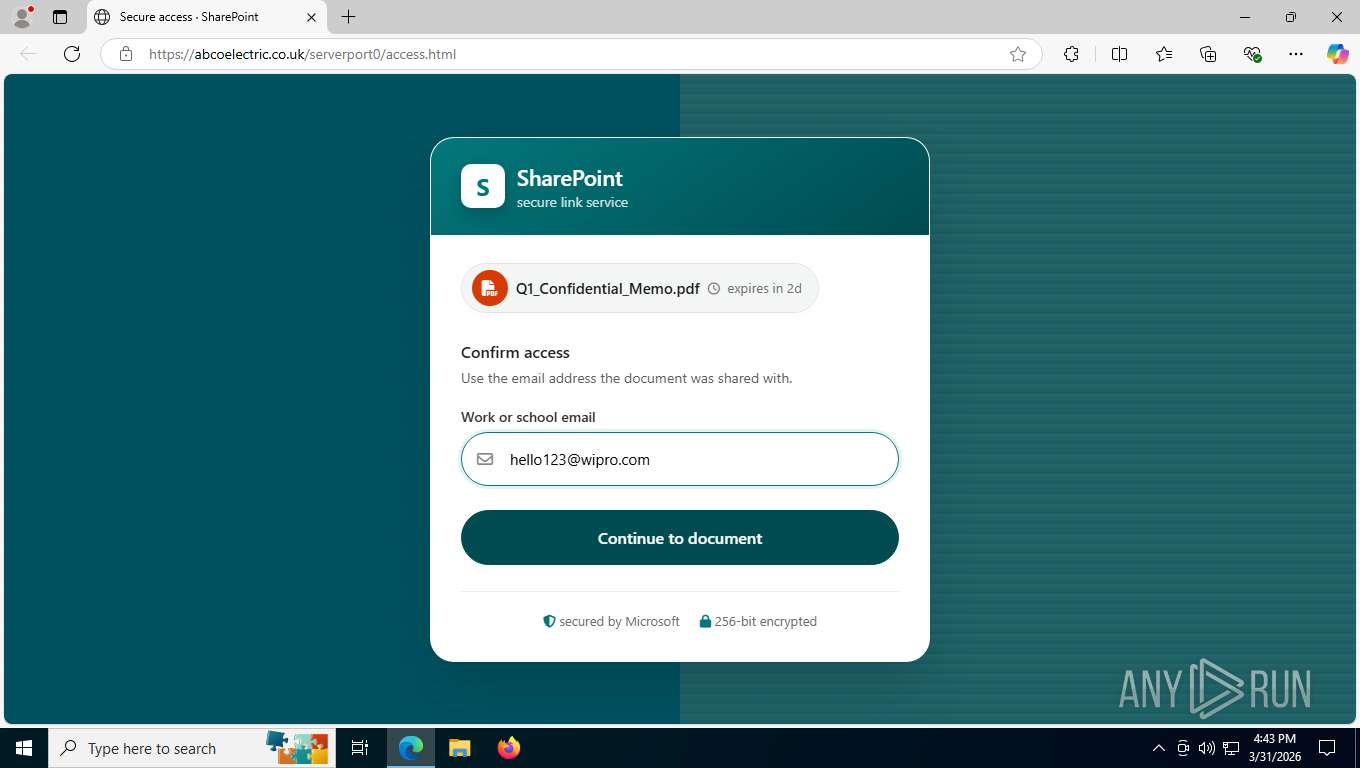Click the lock icon beside 256-bit encrypted

[705, 621]
